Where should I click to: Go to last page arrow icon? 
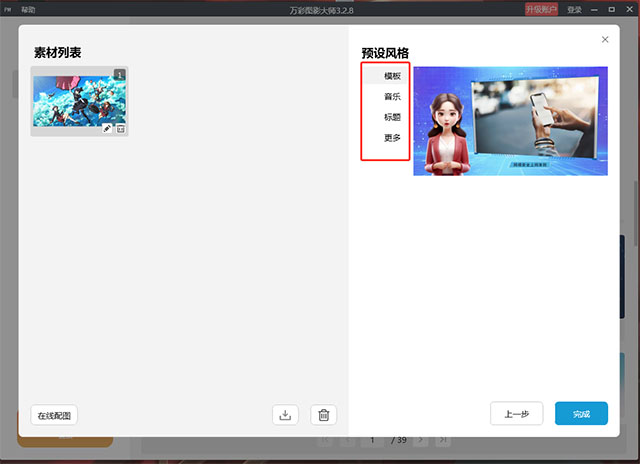[x=443, y=440]
